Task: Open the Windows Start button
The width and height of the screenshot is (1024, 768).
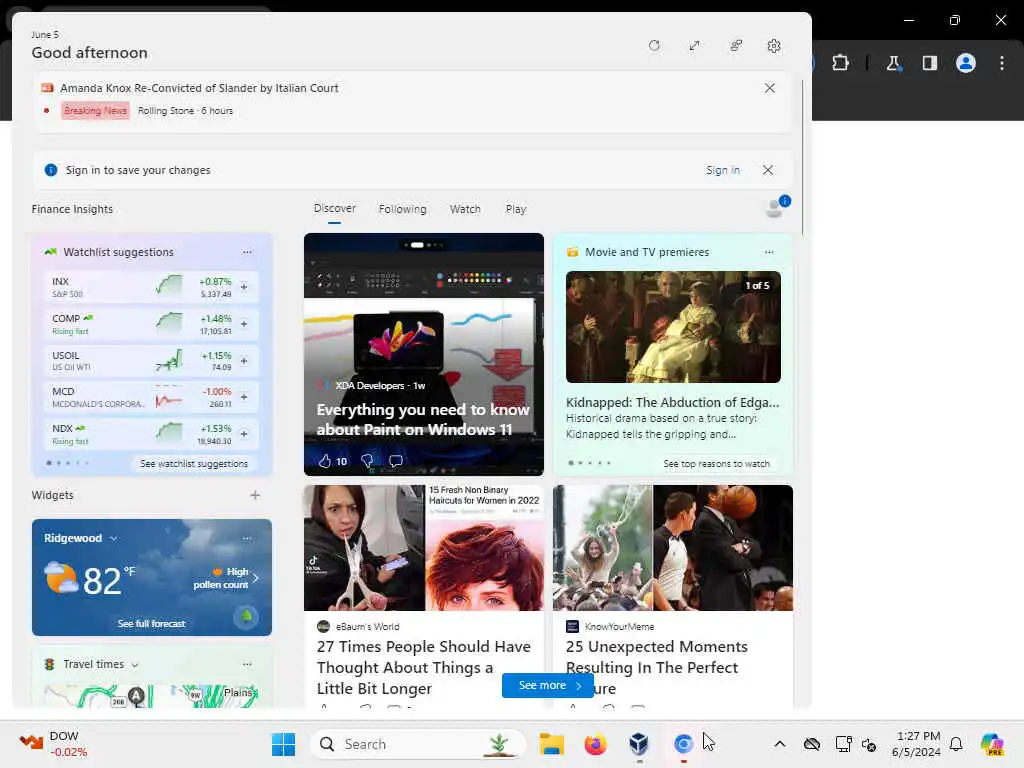Action: [283, 744]
